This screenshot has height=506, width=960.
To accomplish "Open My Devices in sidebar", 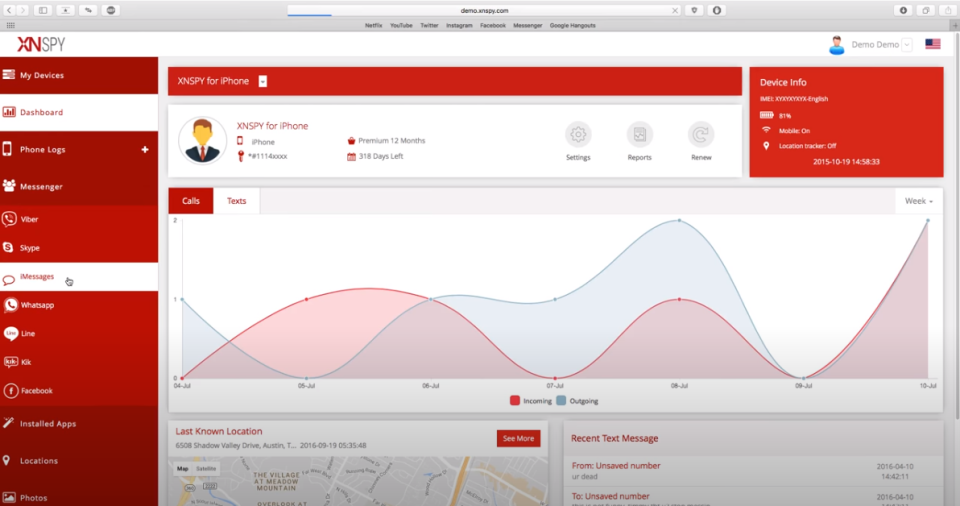I will click(79, 75).
